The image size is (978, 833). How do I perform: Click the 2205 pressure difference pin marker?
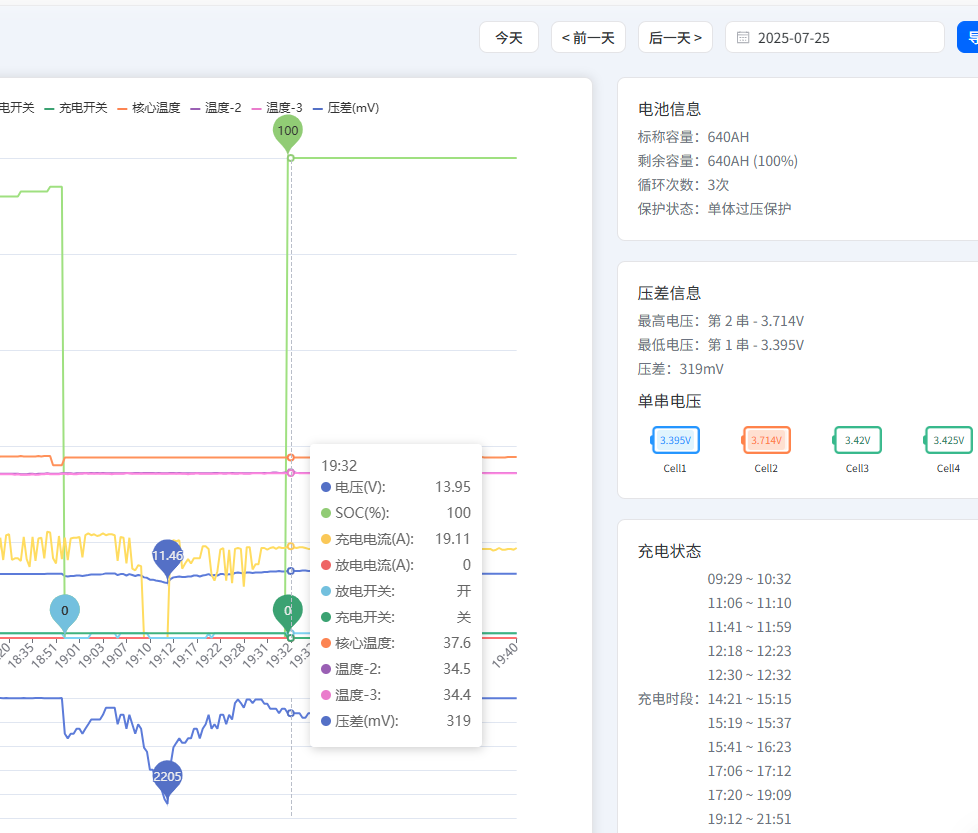click(x=167, y=778)
